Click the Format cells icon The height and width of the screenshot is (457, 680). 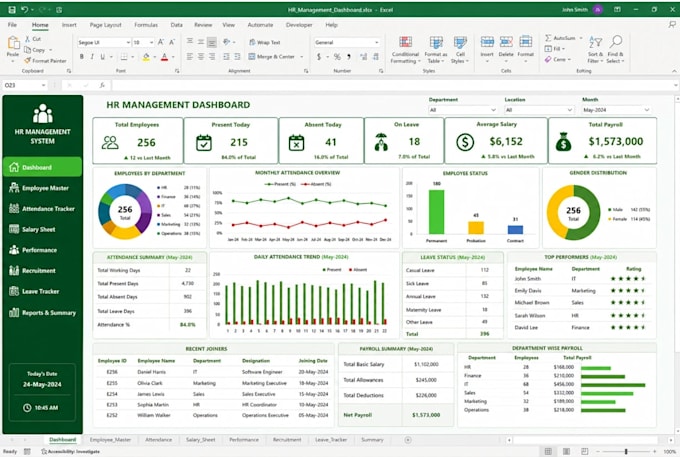526,42
